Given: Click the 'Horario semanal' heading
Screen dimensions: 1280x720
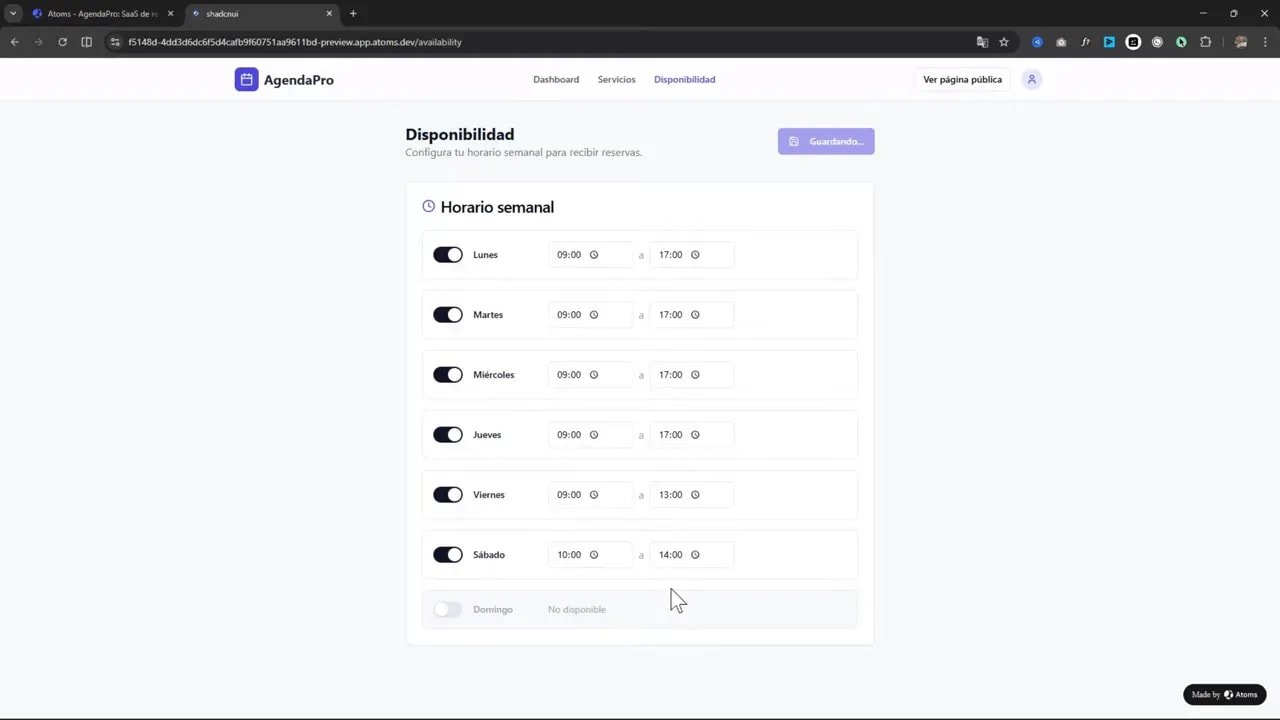Looking at the screenshot, I should tap(497, 207).
